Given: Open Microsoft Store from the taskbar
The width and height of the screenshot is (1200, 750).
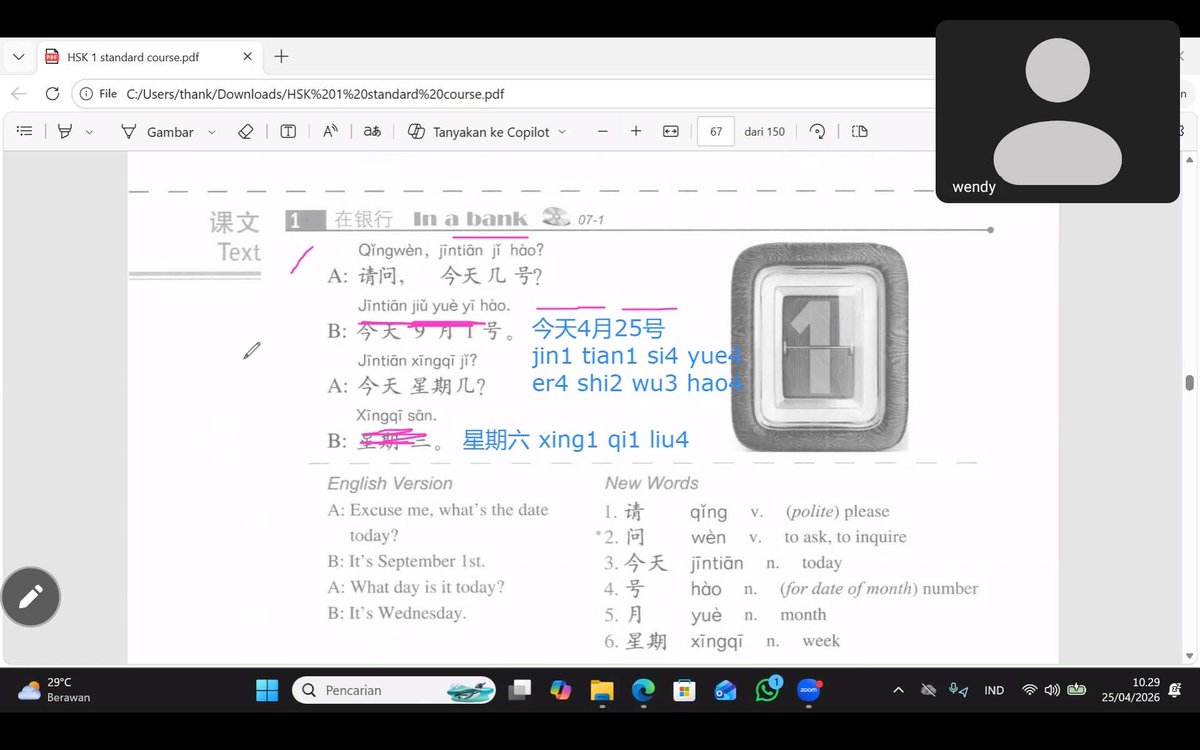Looking at the screenshot, I should click(684, 690).
